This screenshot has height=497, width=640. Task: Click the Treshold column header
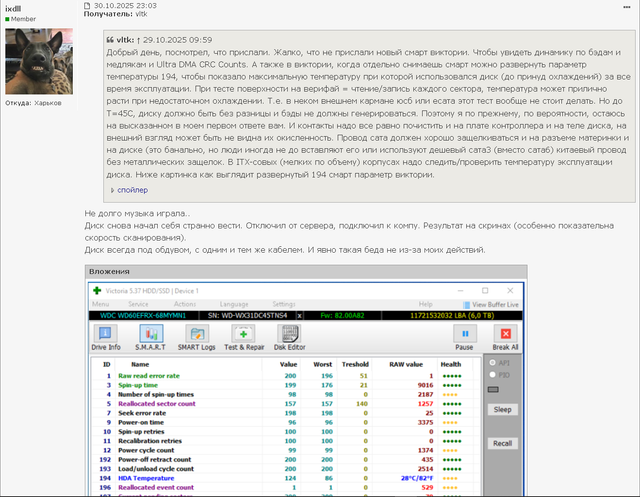(x=355, y=364)
